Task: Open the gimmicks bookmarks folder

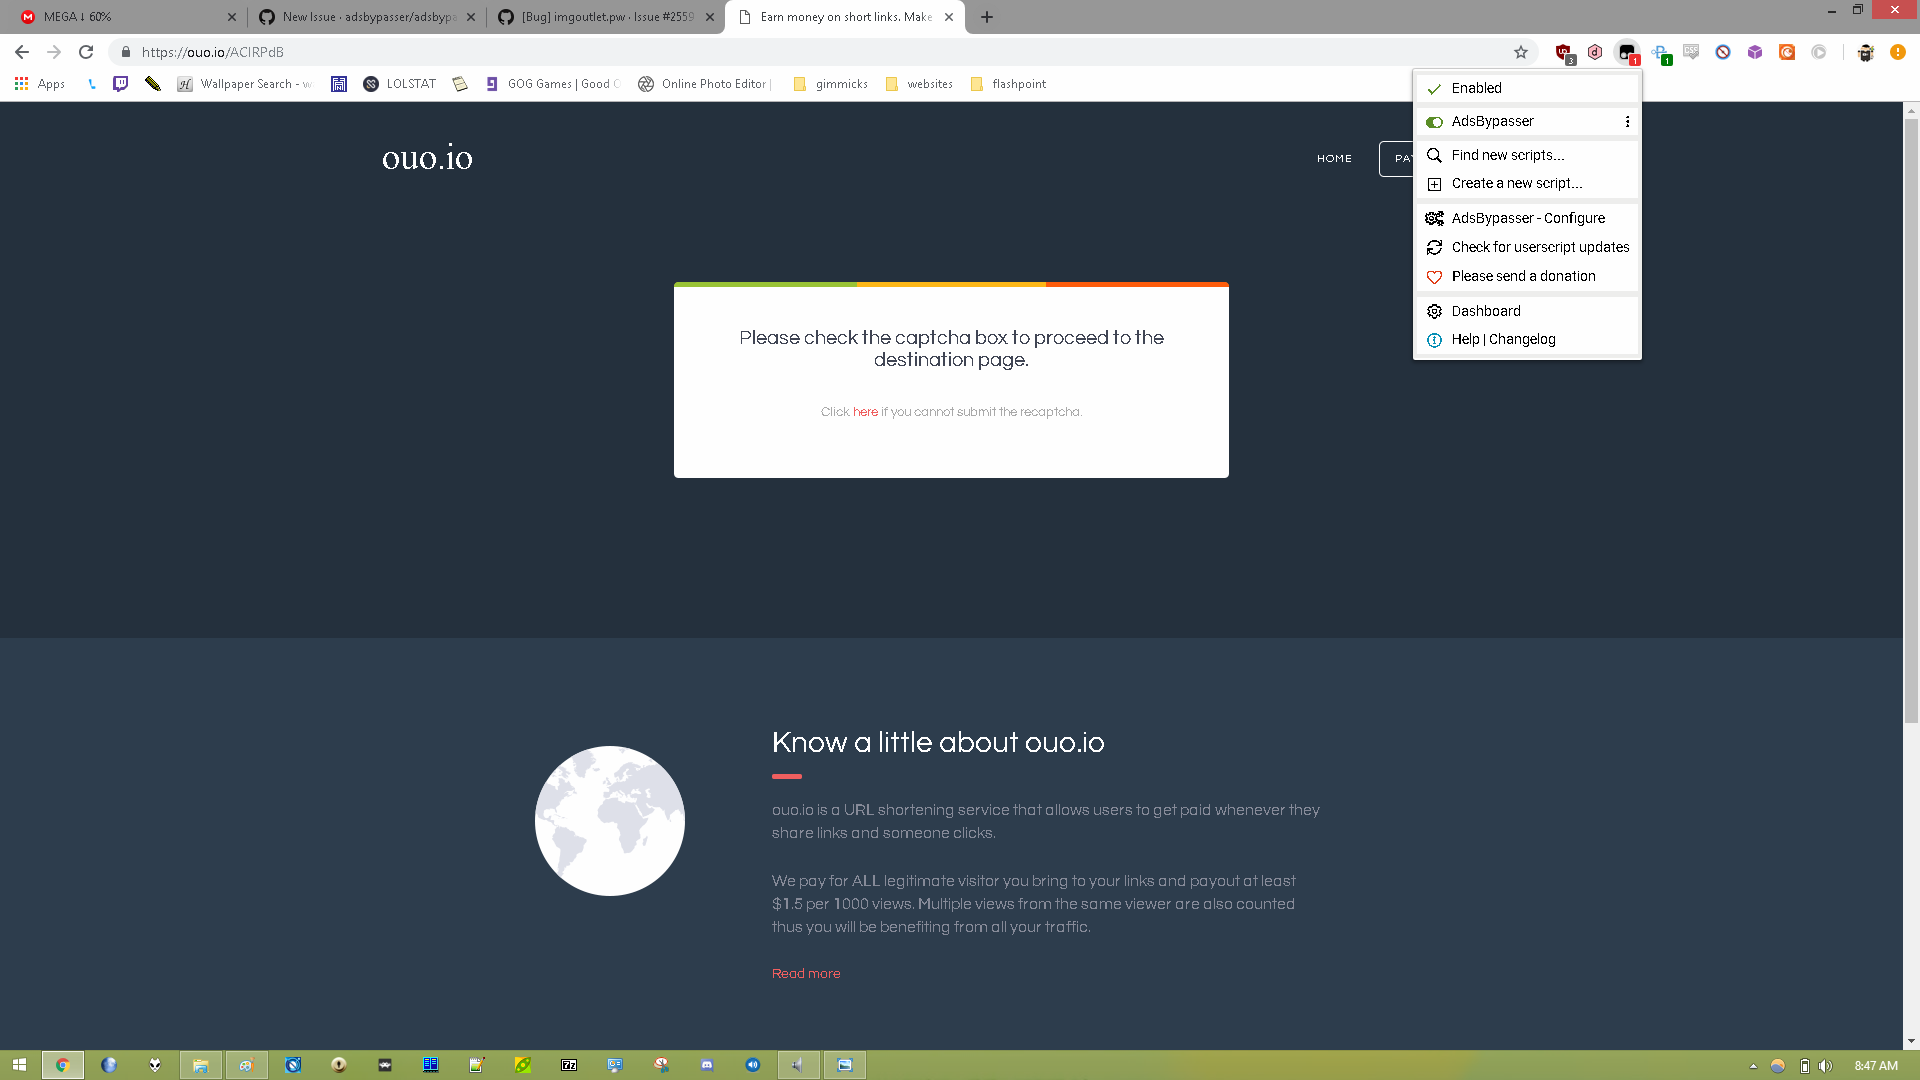Action: point(830,84)
